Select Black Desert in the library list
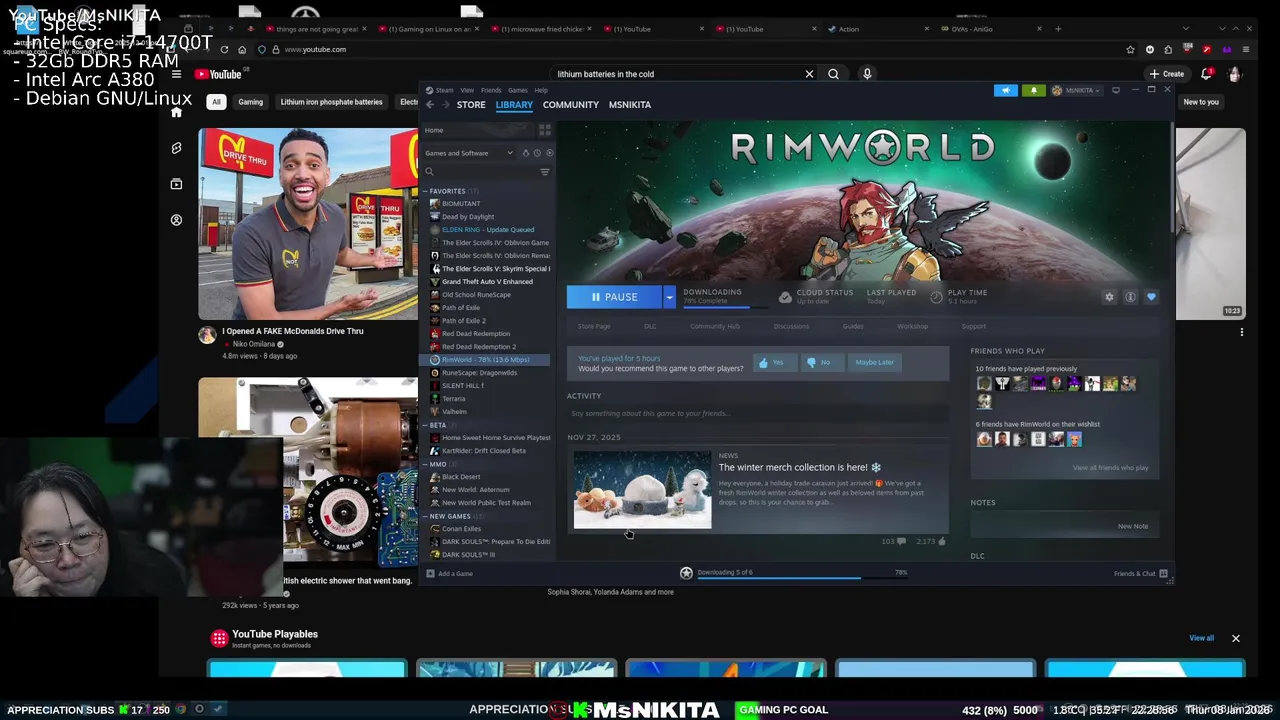This screenshot has height=720, width=1280. point(487,477)
